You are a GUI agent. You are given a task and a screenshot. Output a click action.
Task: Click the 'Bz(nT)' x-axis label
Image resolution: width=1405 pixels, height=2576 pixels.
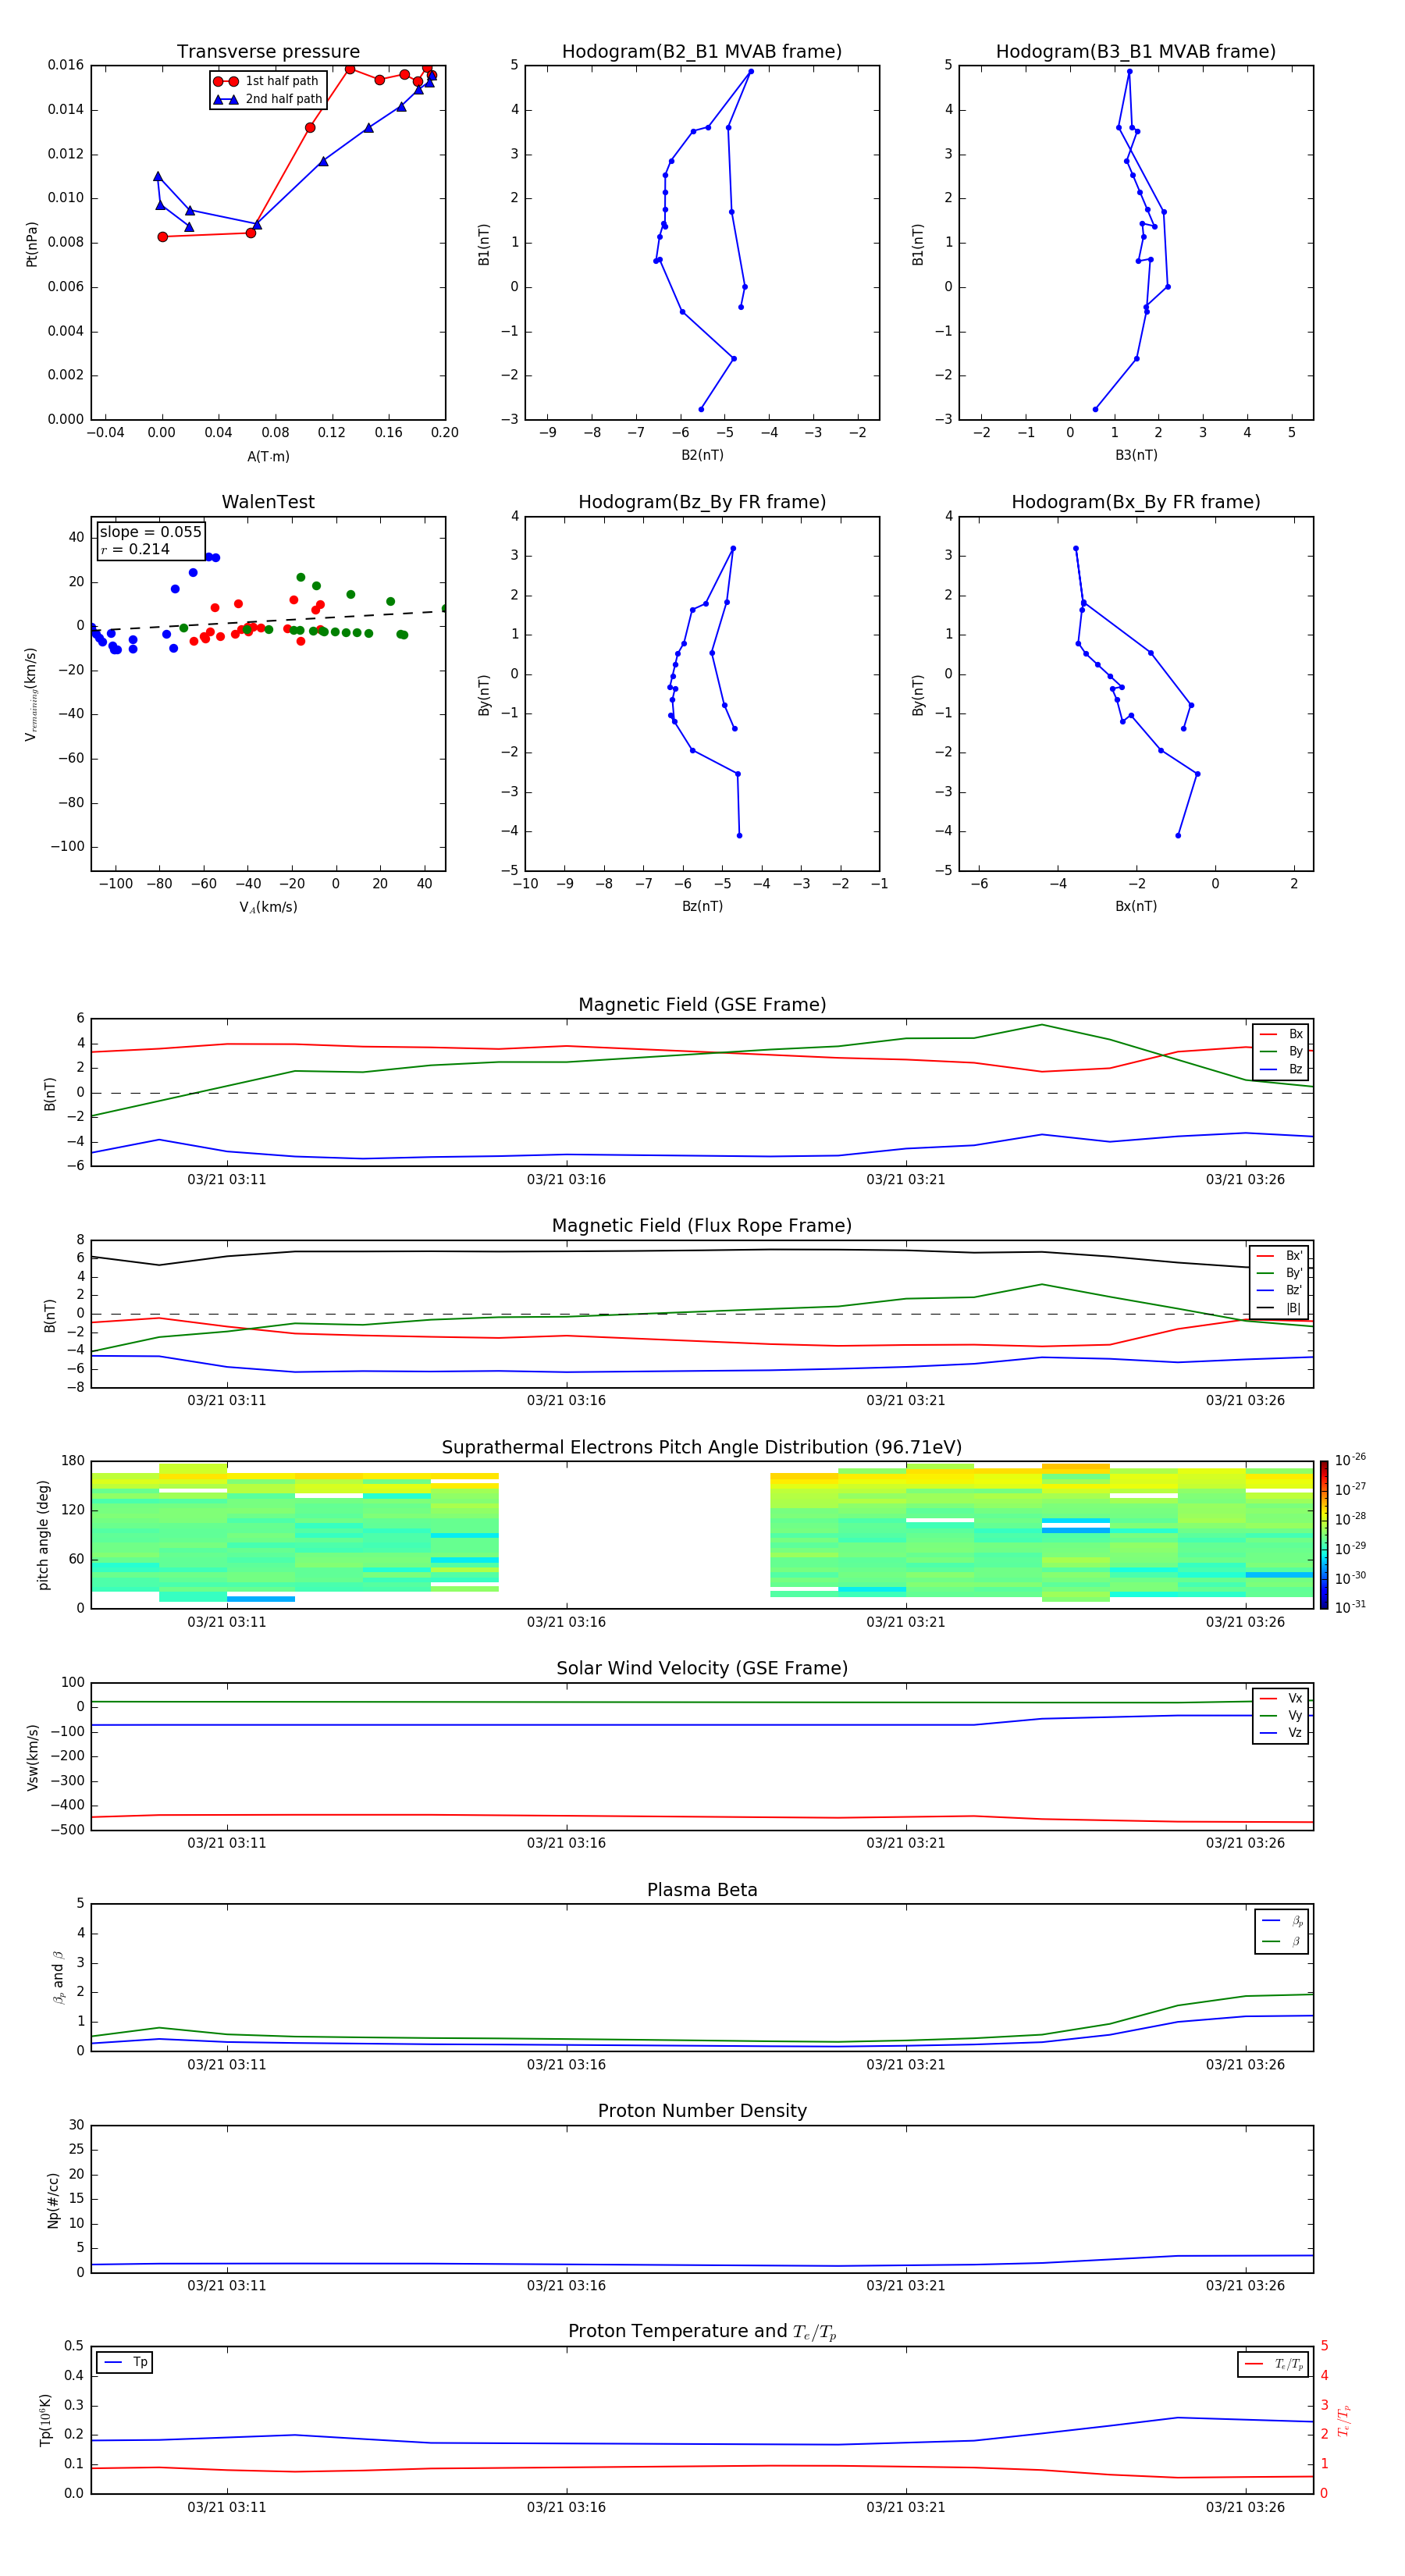(x=702, y=906)
